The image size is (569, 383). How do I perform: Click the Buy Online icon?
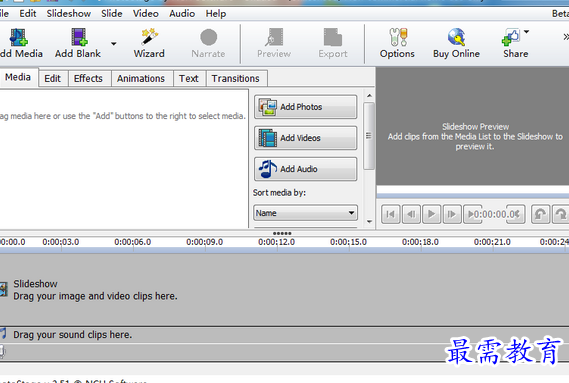[x=456, y=37]
